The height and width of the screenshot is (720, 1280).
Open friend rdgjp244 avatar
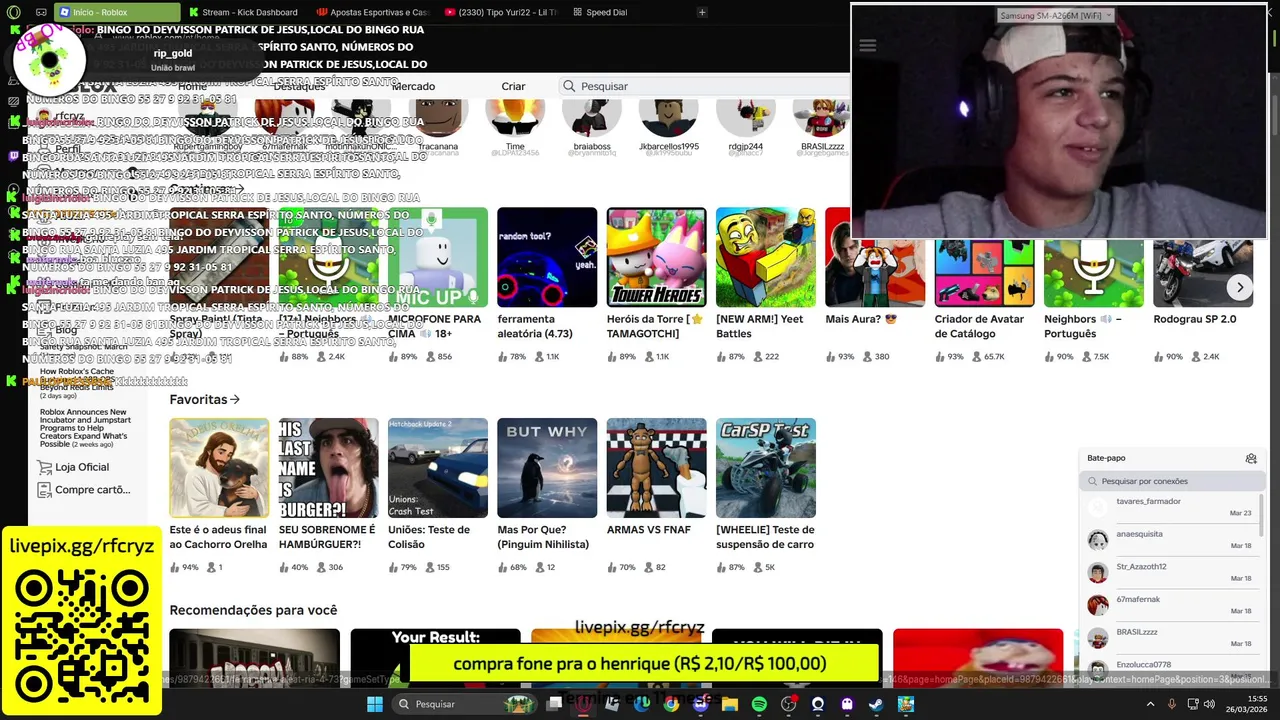point(746,118)
